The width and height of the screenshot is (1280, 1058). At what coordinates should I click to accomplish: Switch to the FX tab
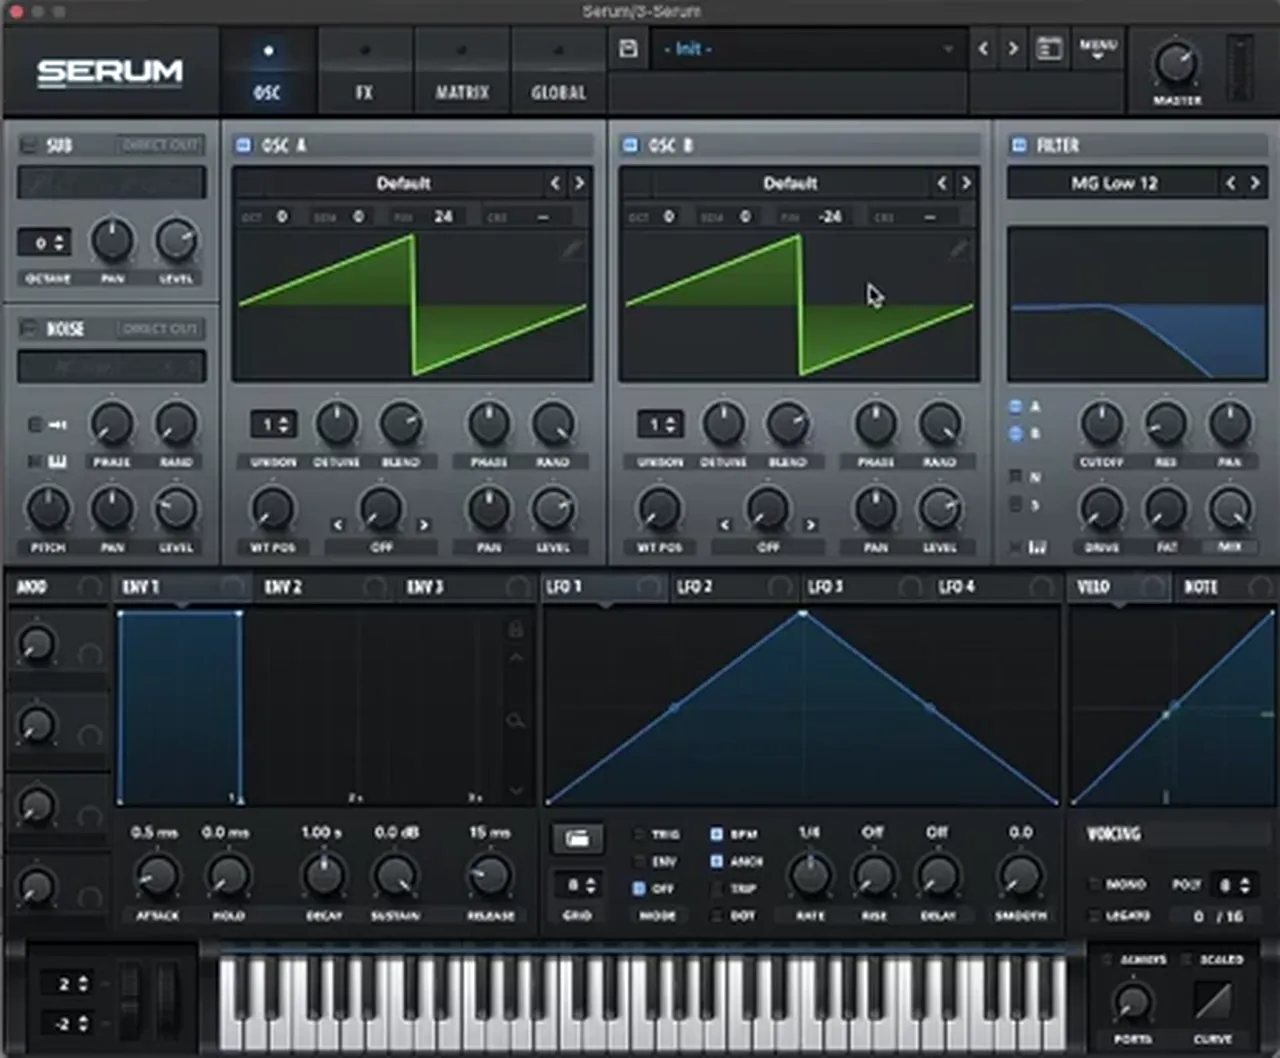tap(365, 71)
